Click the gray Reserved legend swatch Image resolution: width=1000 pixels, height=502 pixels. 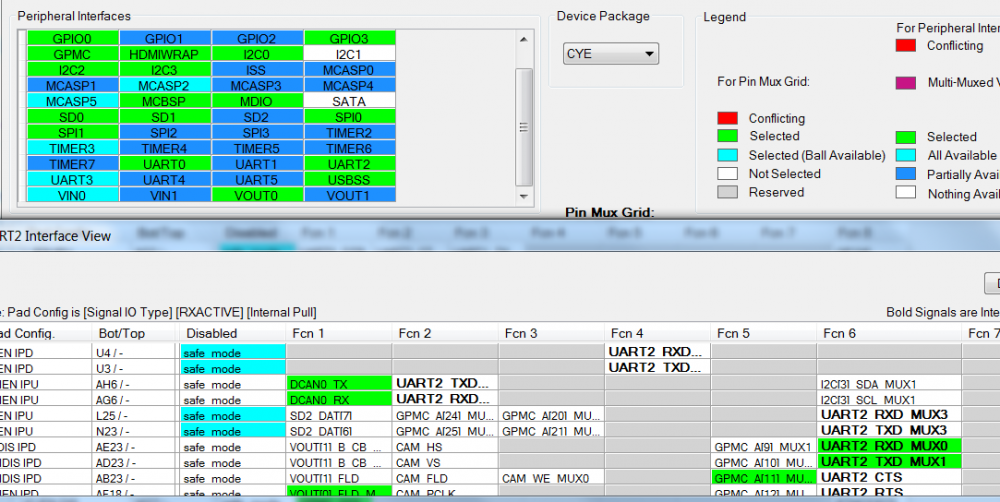[x=727, y=192]
